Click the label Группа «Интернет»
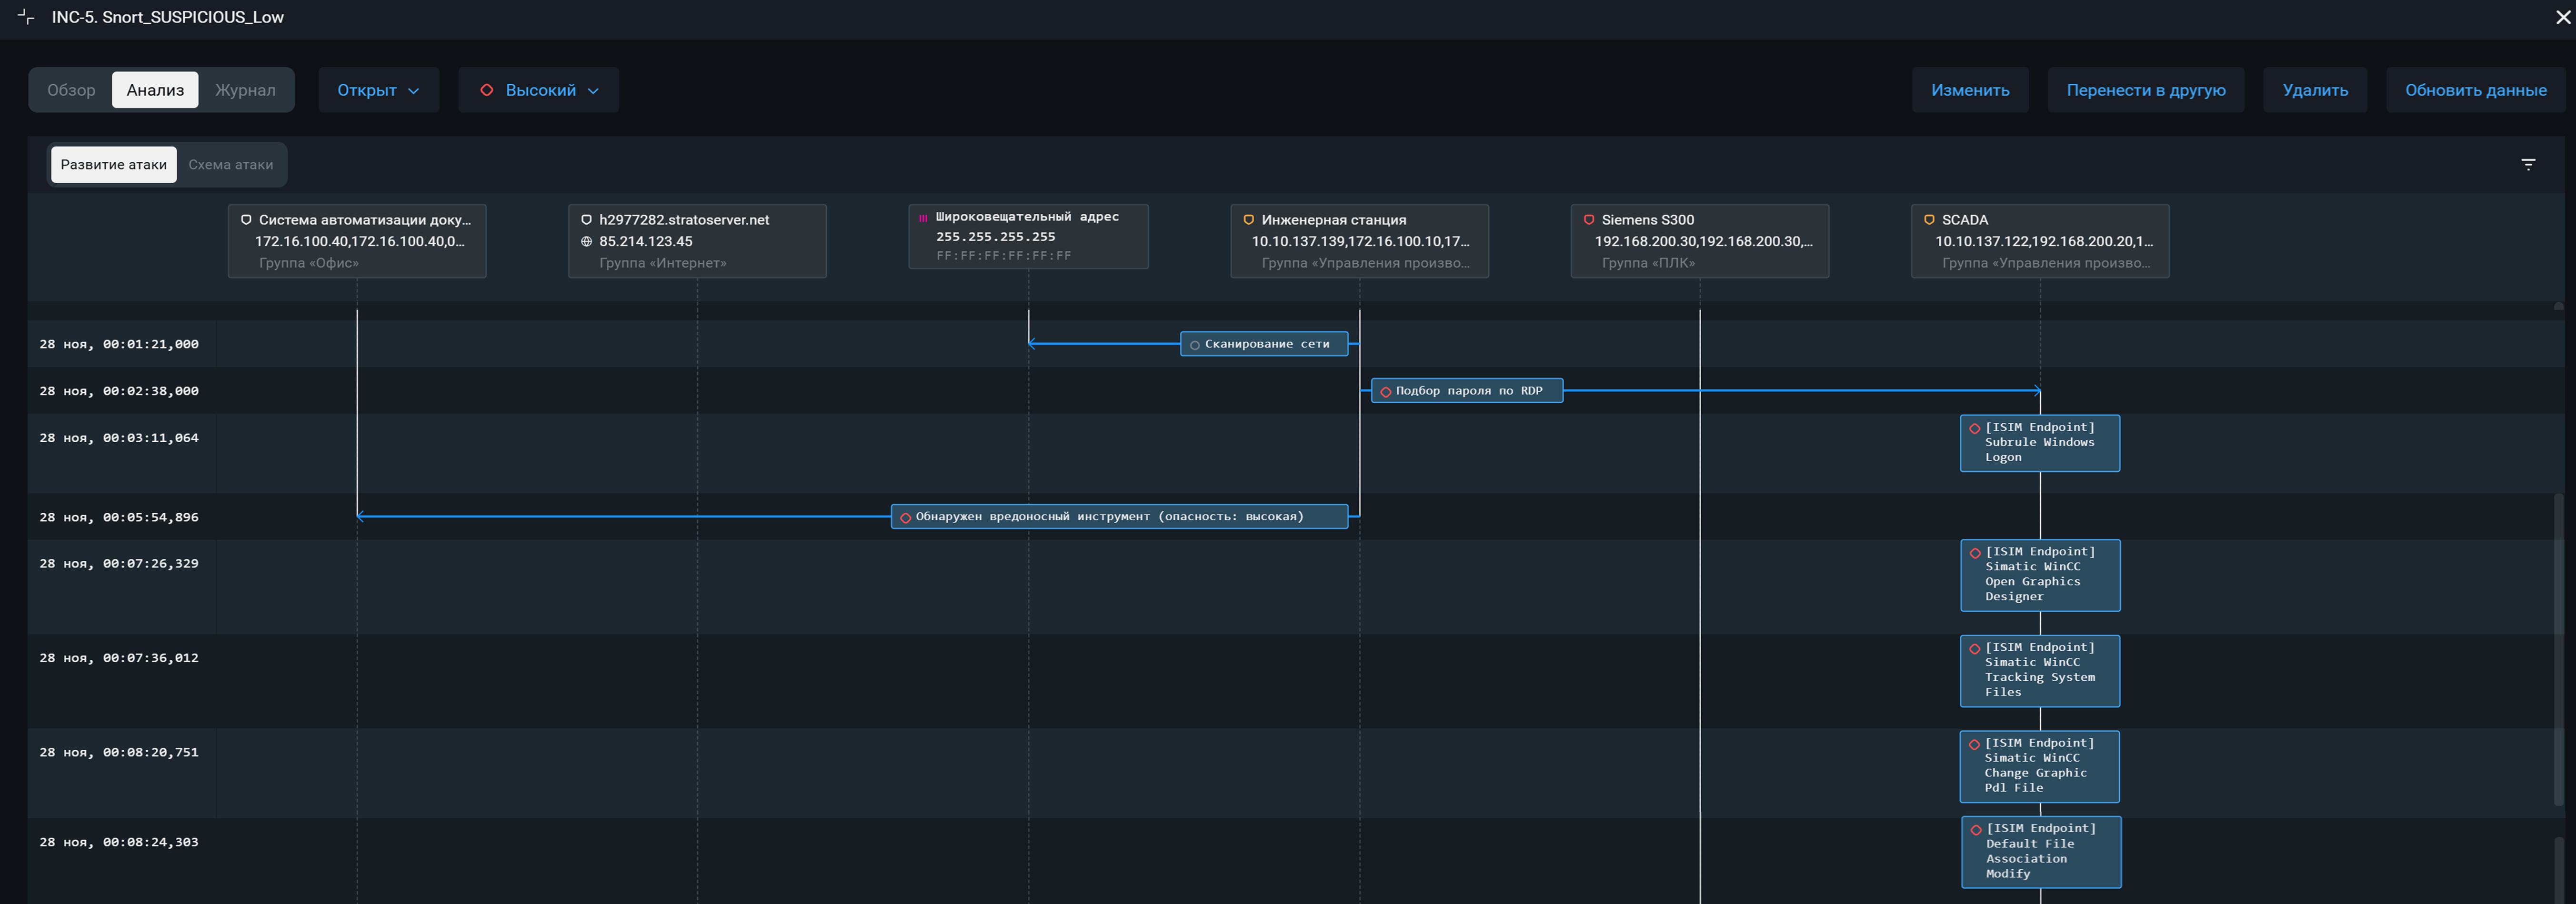 click(663, 263)
